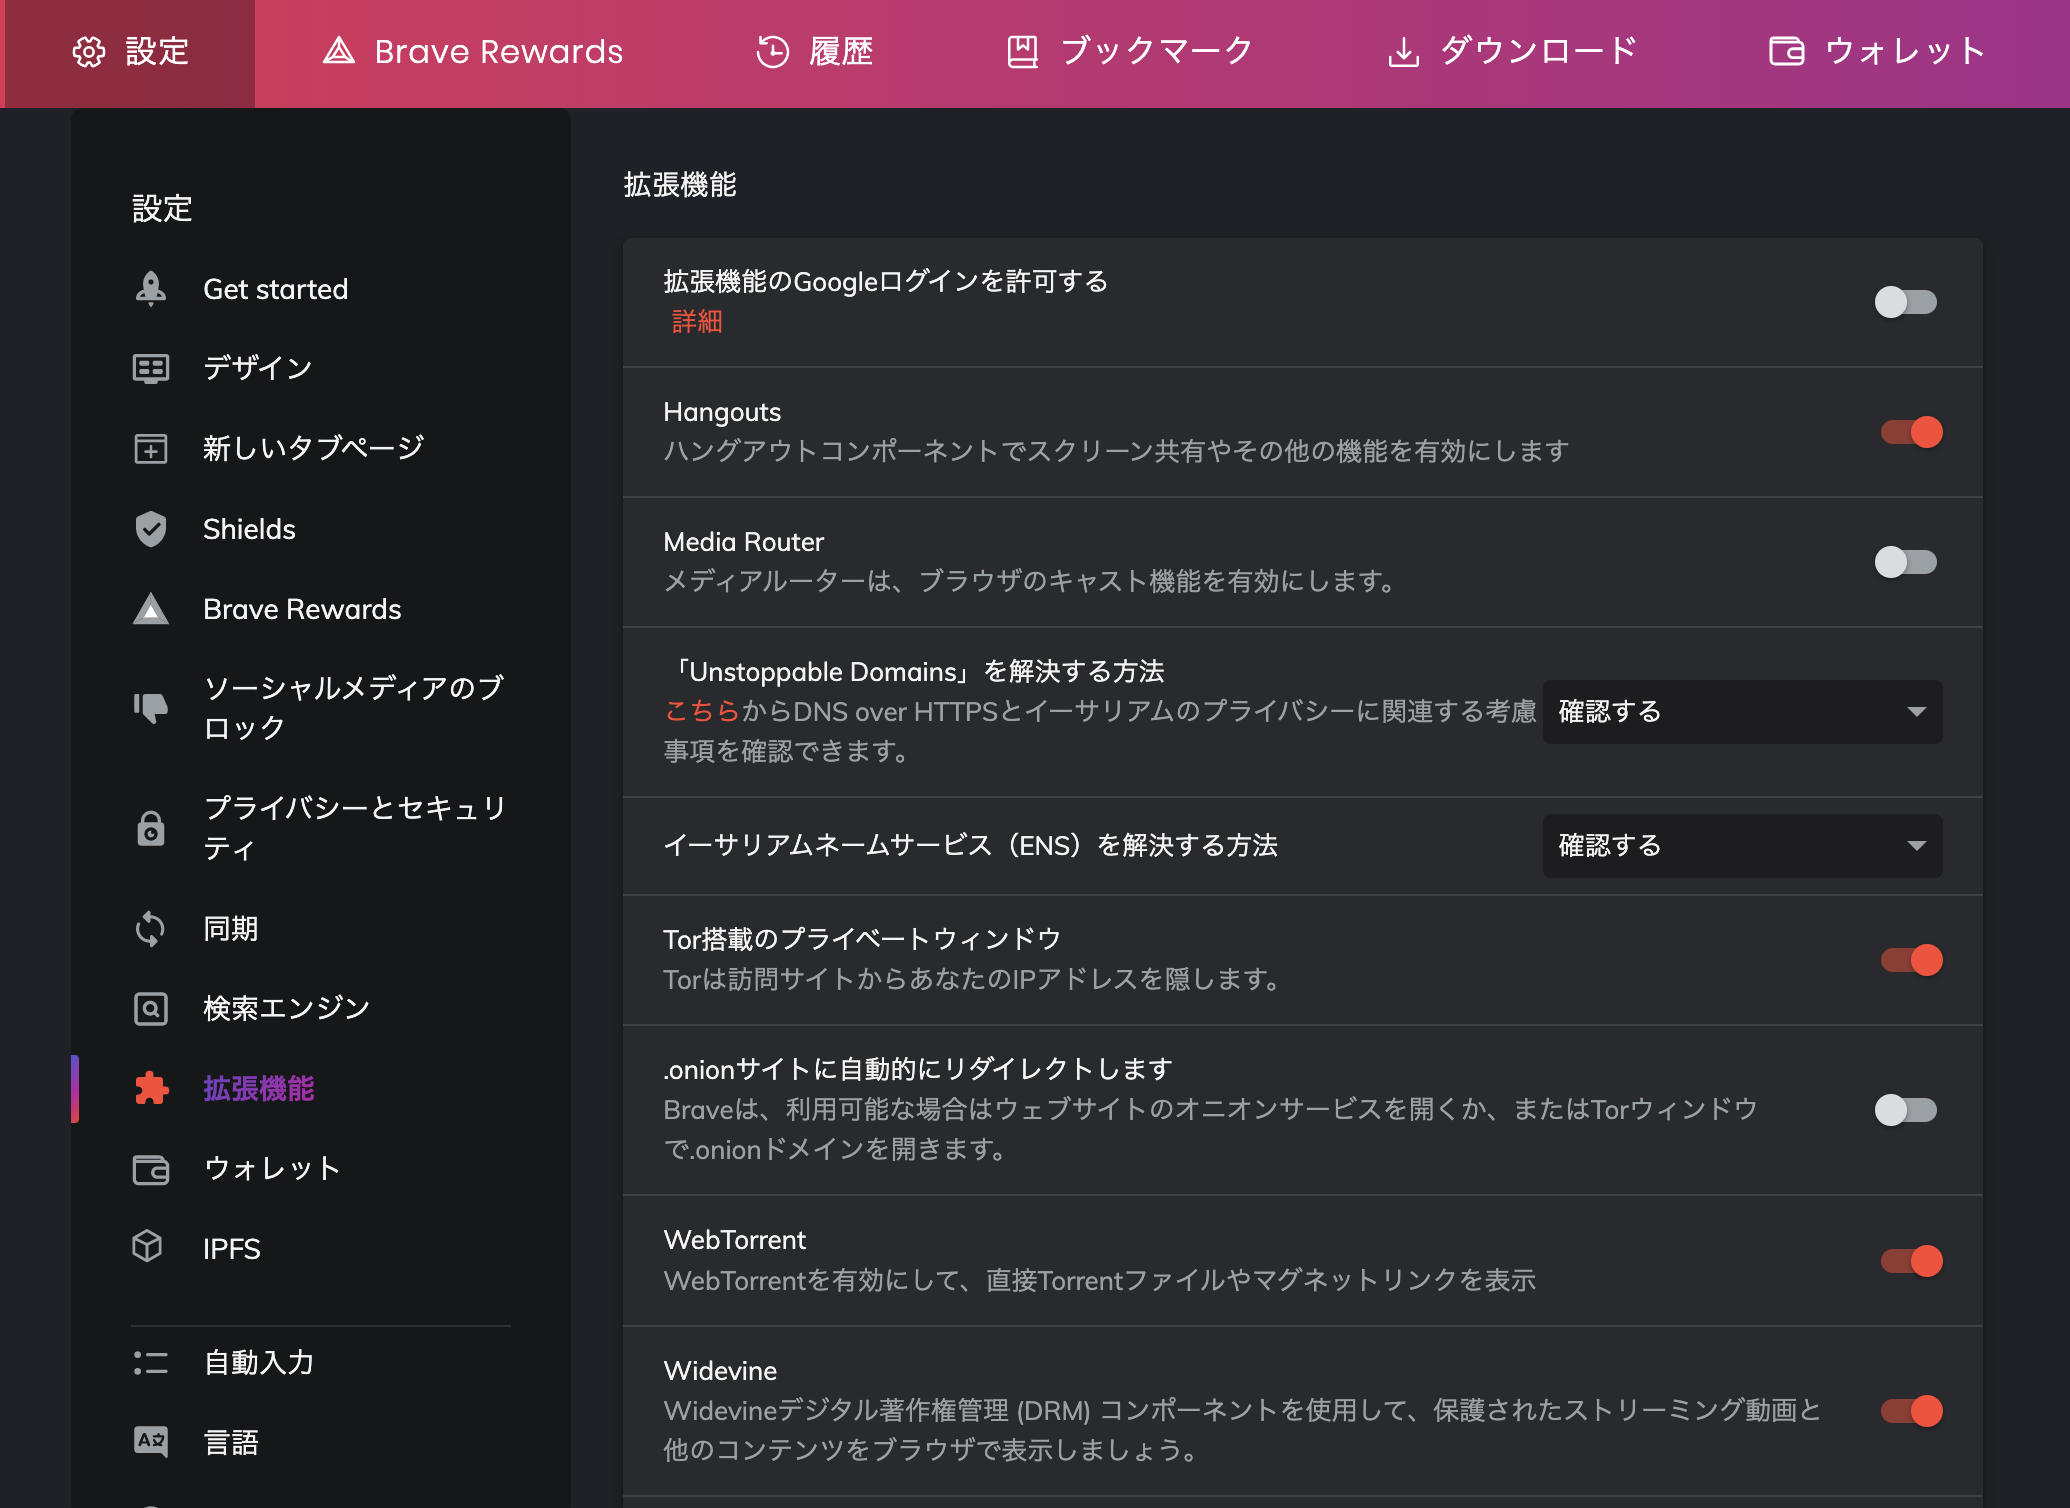Click the Shields check badge icon
2070x1508 pixels.
(151, 529)
